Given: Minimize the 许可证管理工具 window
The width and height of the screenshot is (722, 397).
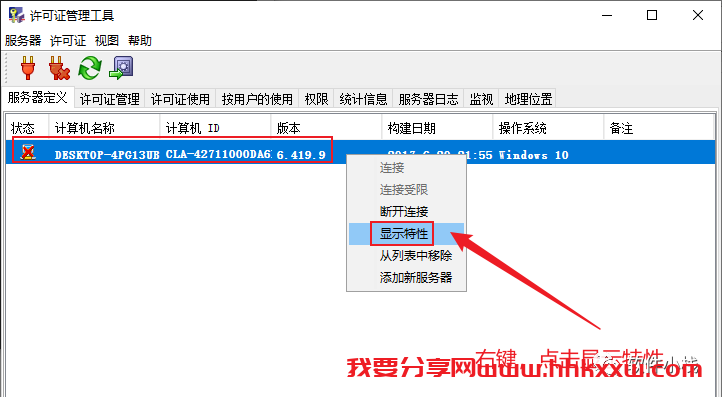Looking at the screenshot, I should pos(607,16).
